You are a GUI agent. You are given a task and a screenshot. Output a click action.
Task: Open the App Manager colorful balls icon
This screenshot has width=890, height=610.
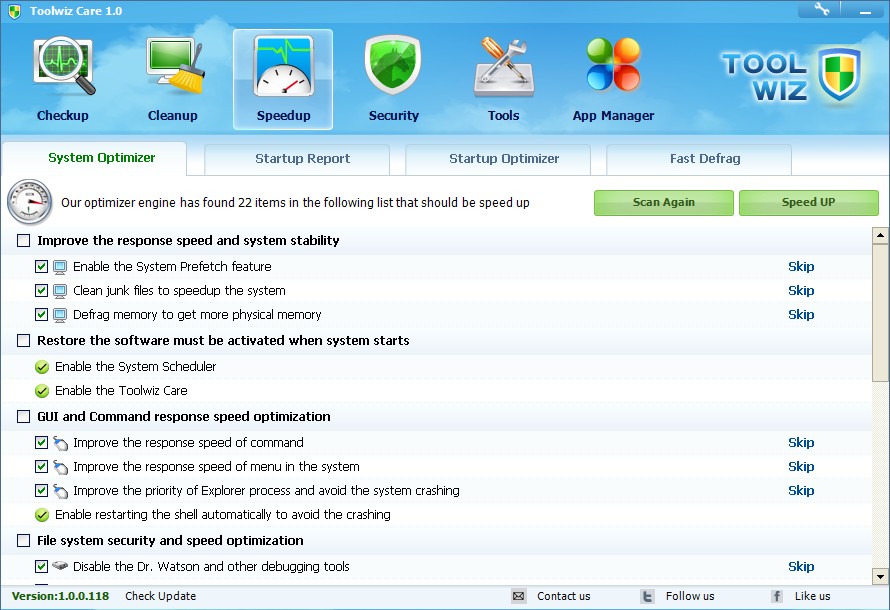click(613, 64)
